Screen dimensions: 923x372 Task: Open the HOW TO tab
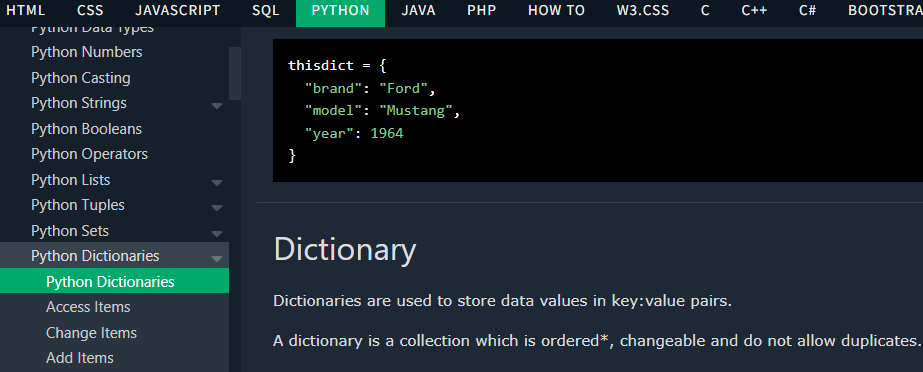(x=556, y=11)
